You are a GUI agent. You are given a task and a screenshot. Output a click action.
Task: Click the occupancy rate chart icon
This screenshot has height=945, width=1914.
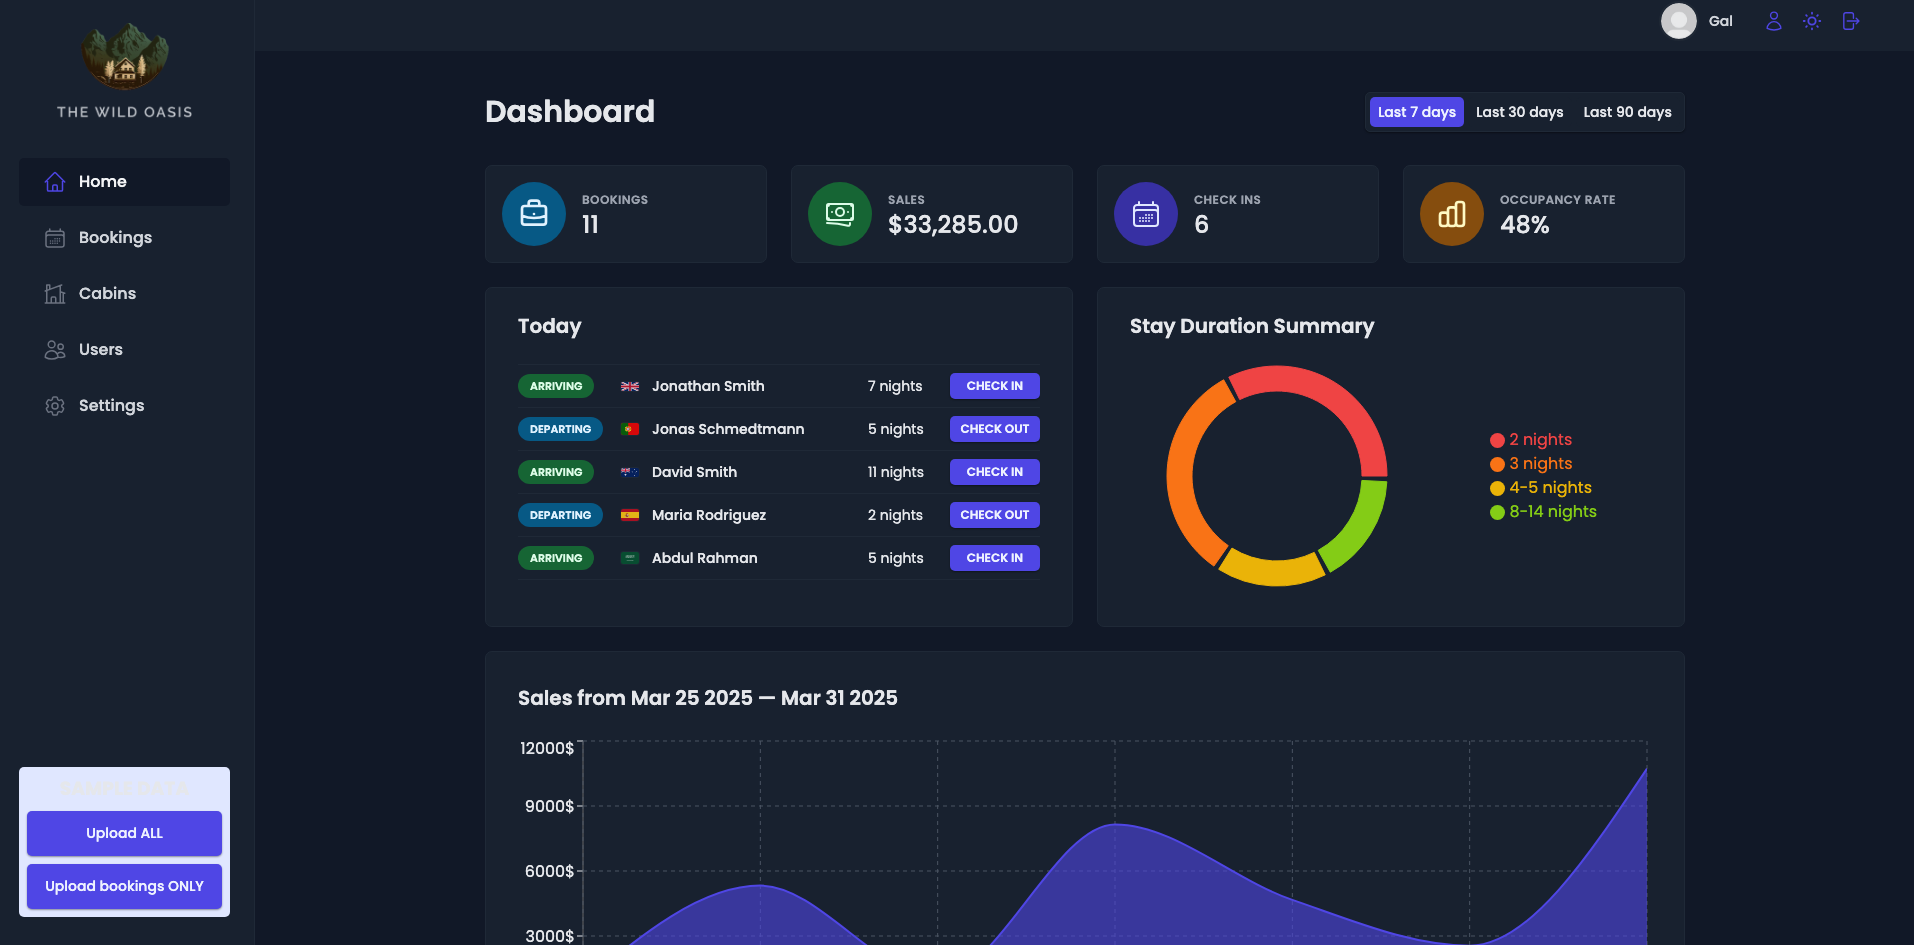(x=1452, y=214)
